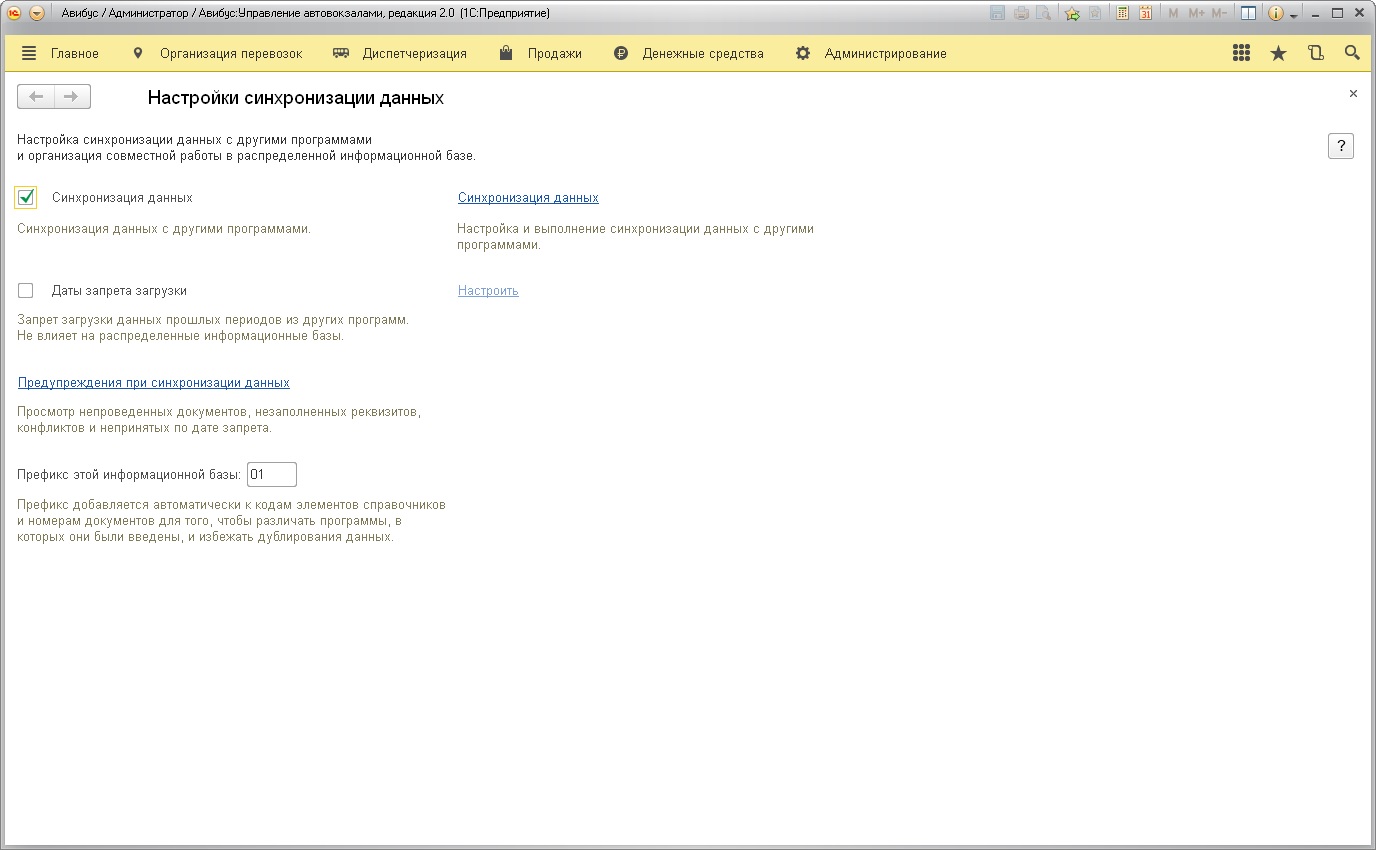Open the functions menu grid icon

[1241, 54]
